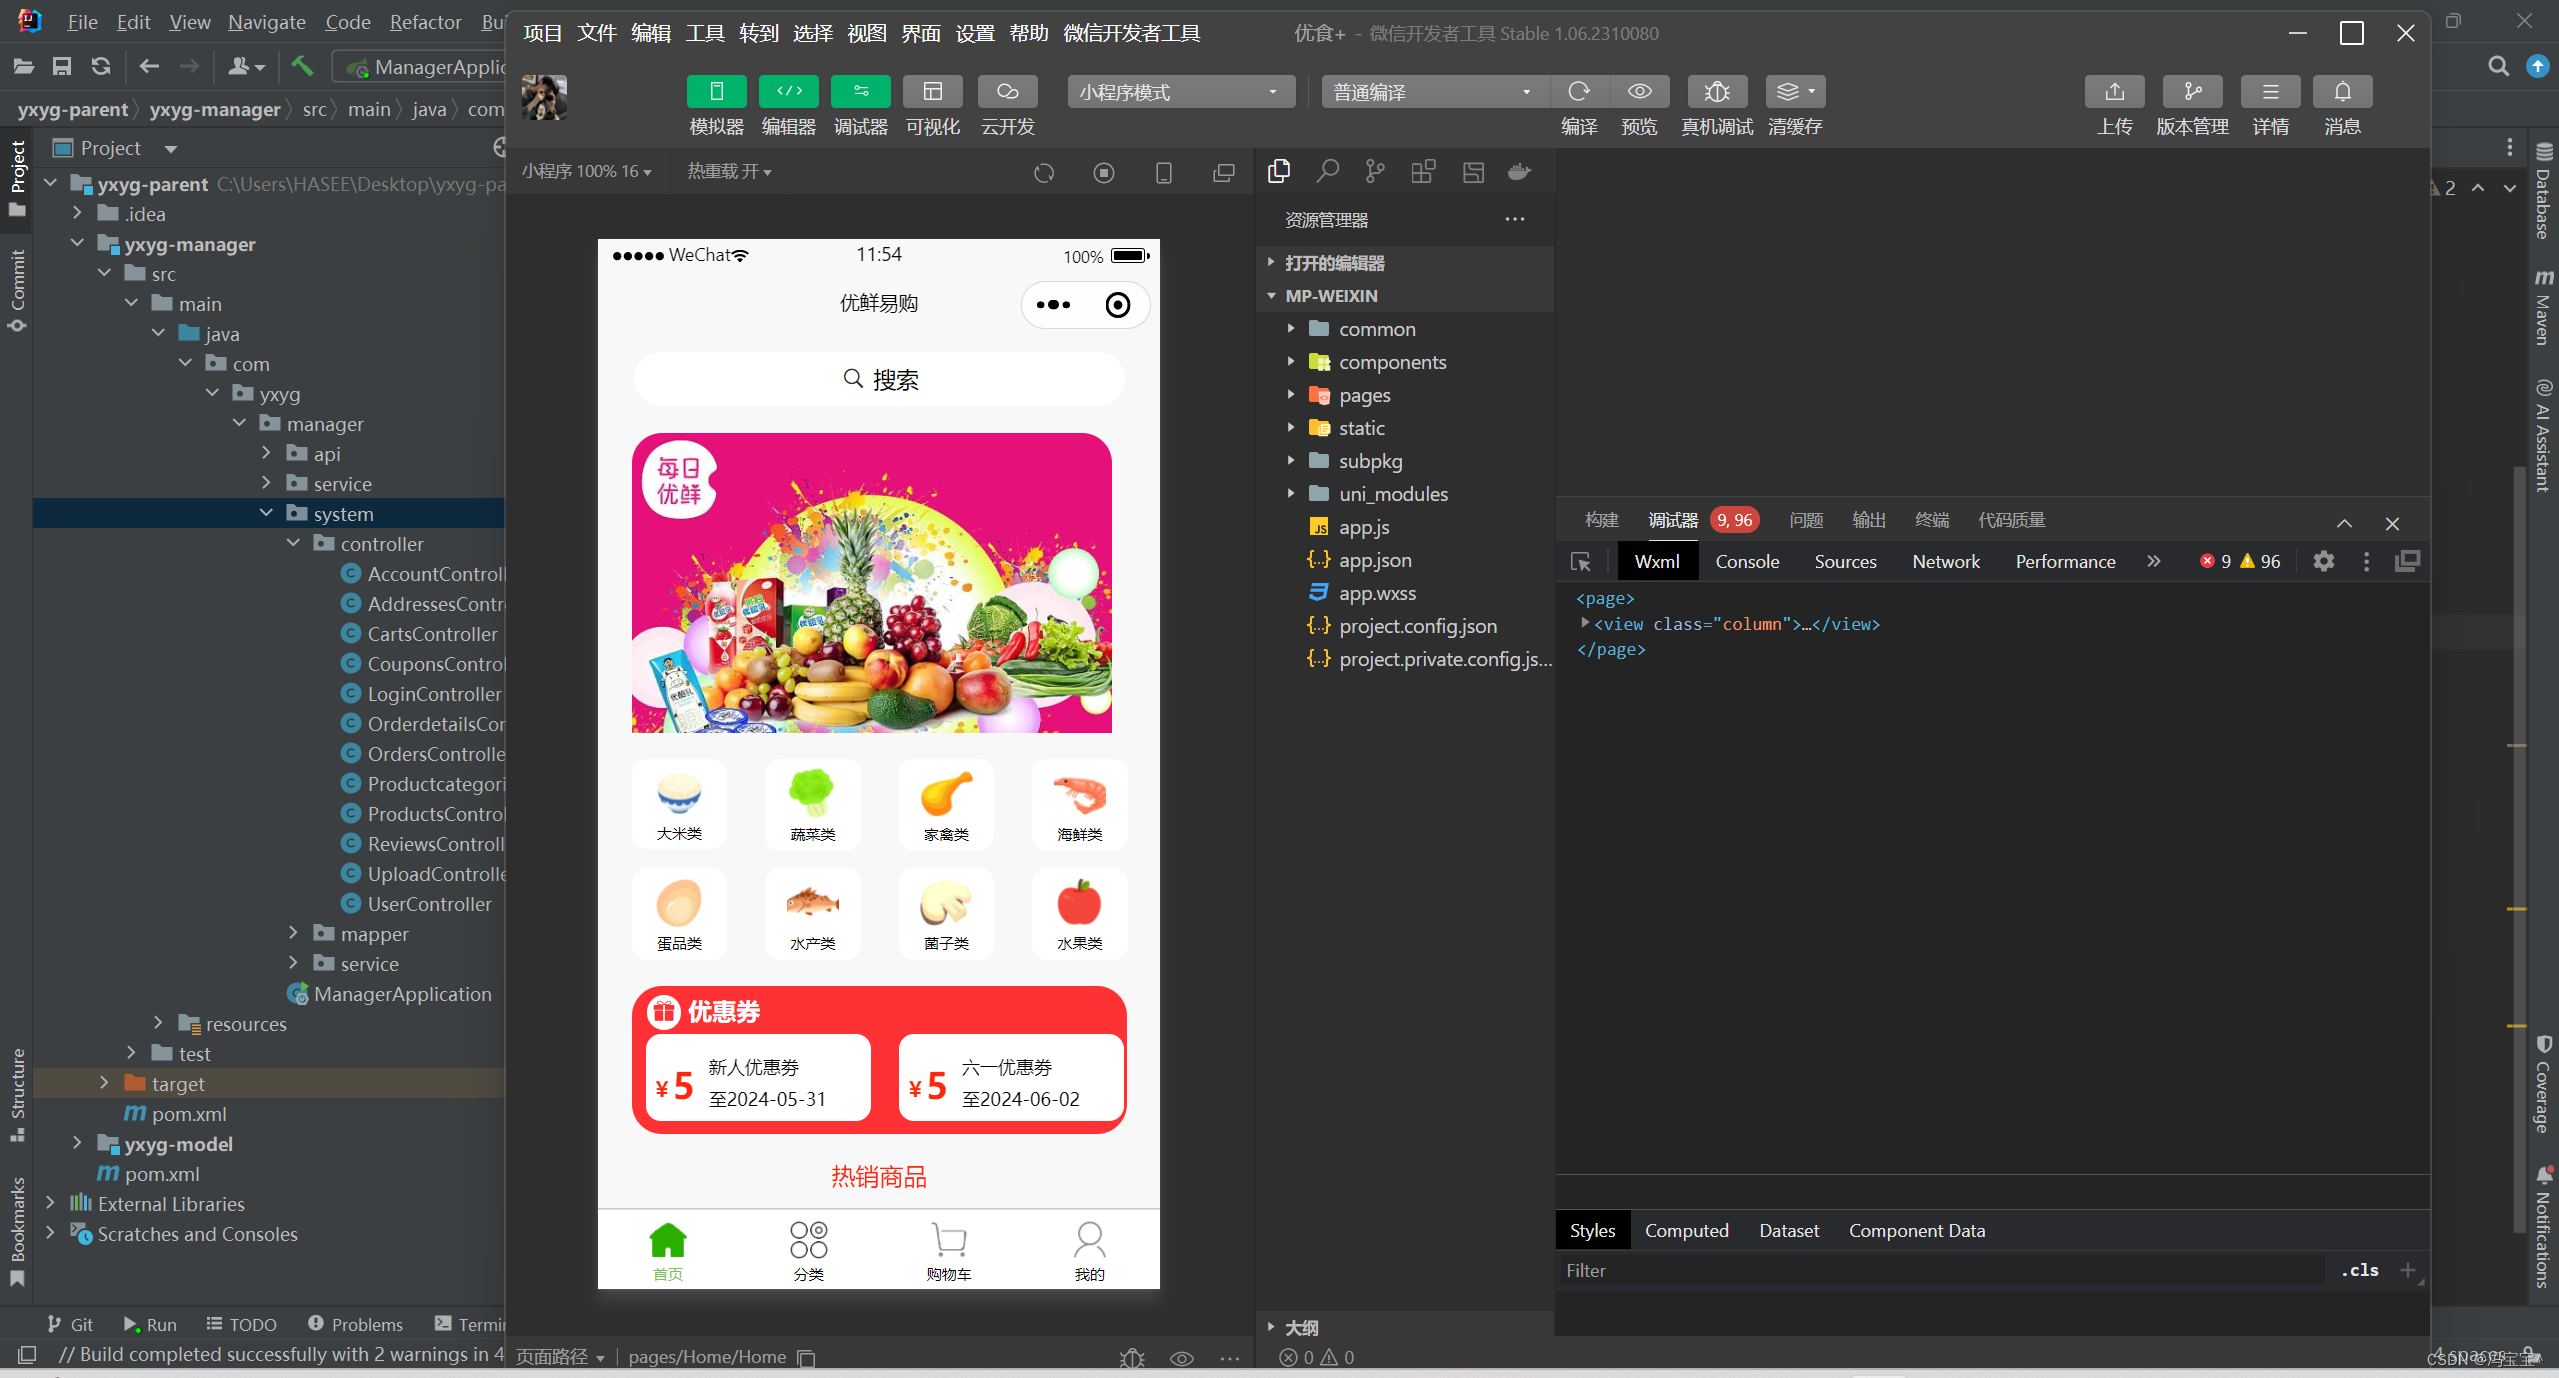Open version management branch icon
This screenshot has height=1378, width=2559.
[x=2192, y=92]
